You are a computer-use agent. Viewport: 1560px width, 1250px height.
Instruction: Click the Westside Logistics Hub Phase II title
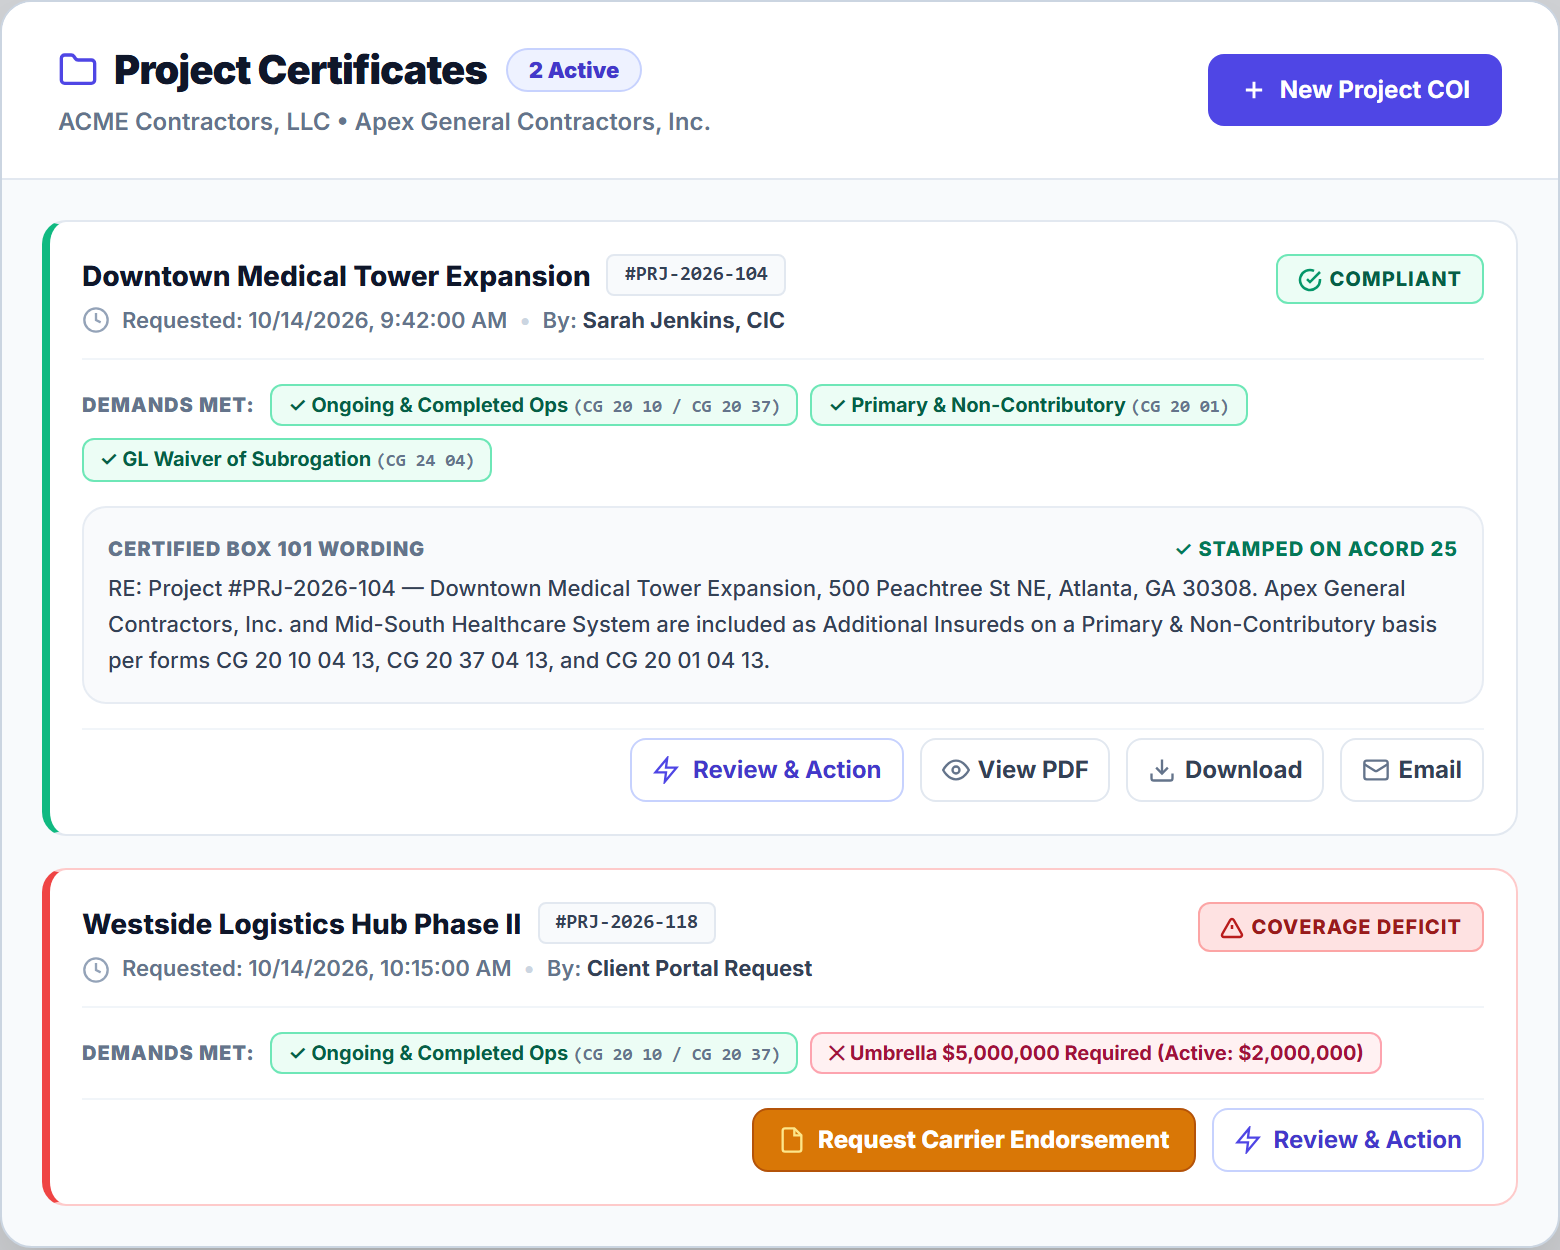[302, 924]
